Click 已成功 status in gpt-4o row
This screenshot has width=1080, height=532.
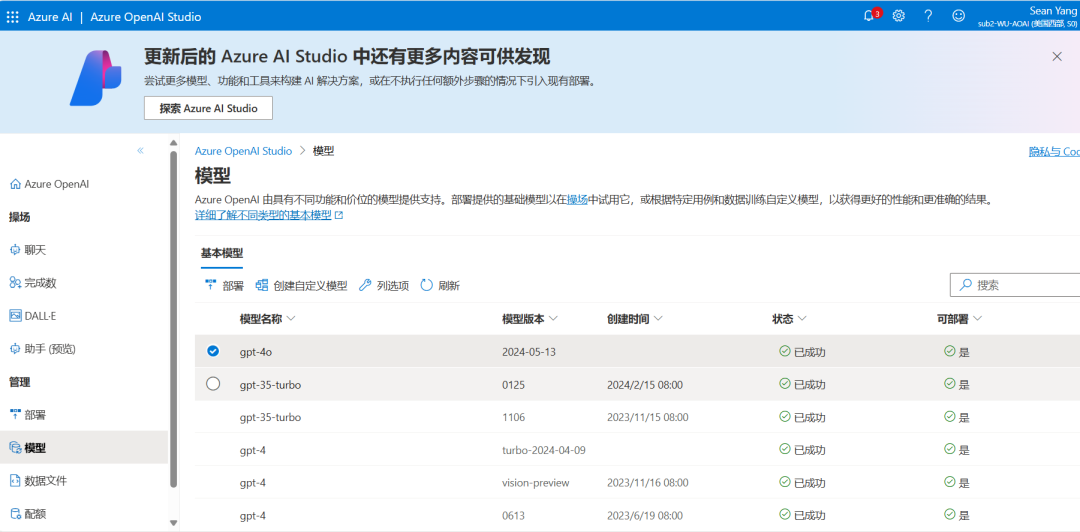802,351
